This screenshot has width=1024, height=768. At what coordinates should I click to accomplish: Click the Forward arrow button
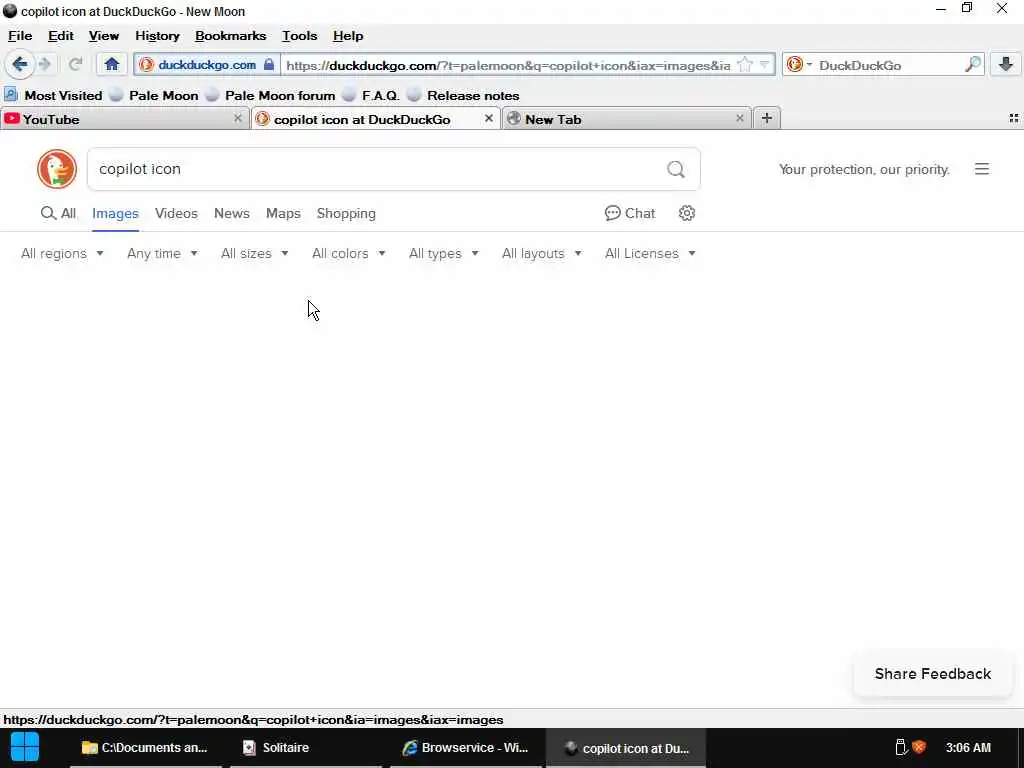pyautogui.click(x=45, y=65)
